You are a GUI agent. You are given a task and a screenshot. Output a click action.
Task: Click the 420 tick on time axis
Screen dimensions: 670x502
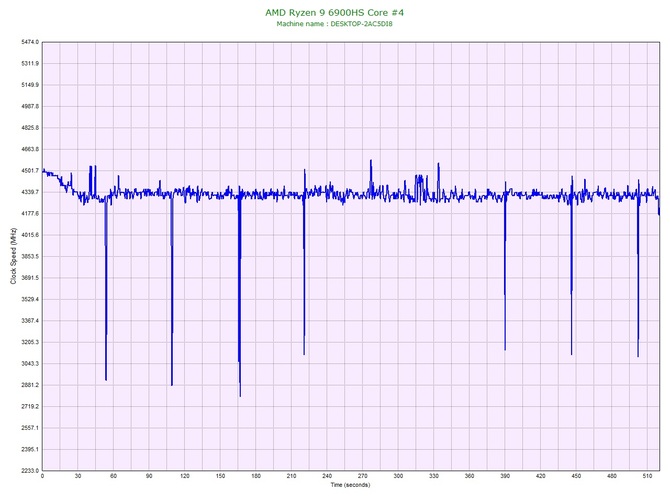[541, 476]
